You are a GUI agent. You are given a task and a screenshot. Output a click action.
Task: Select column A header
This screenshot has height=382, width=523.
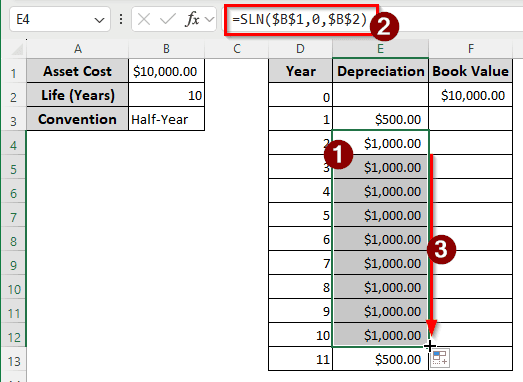78,49
